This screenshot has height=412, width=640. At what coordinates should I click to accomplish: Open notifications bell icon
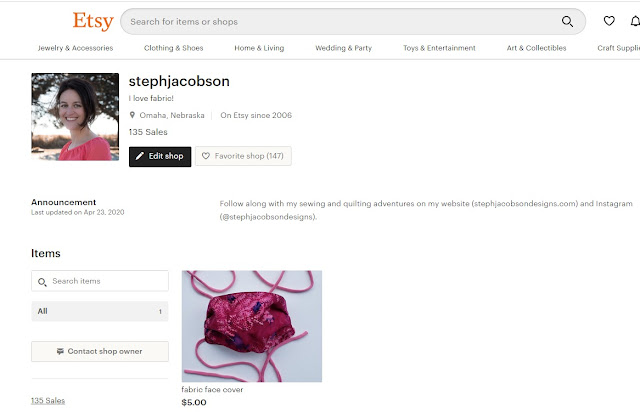pos(635,21)
